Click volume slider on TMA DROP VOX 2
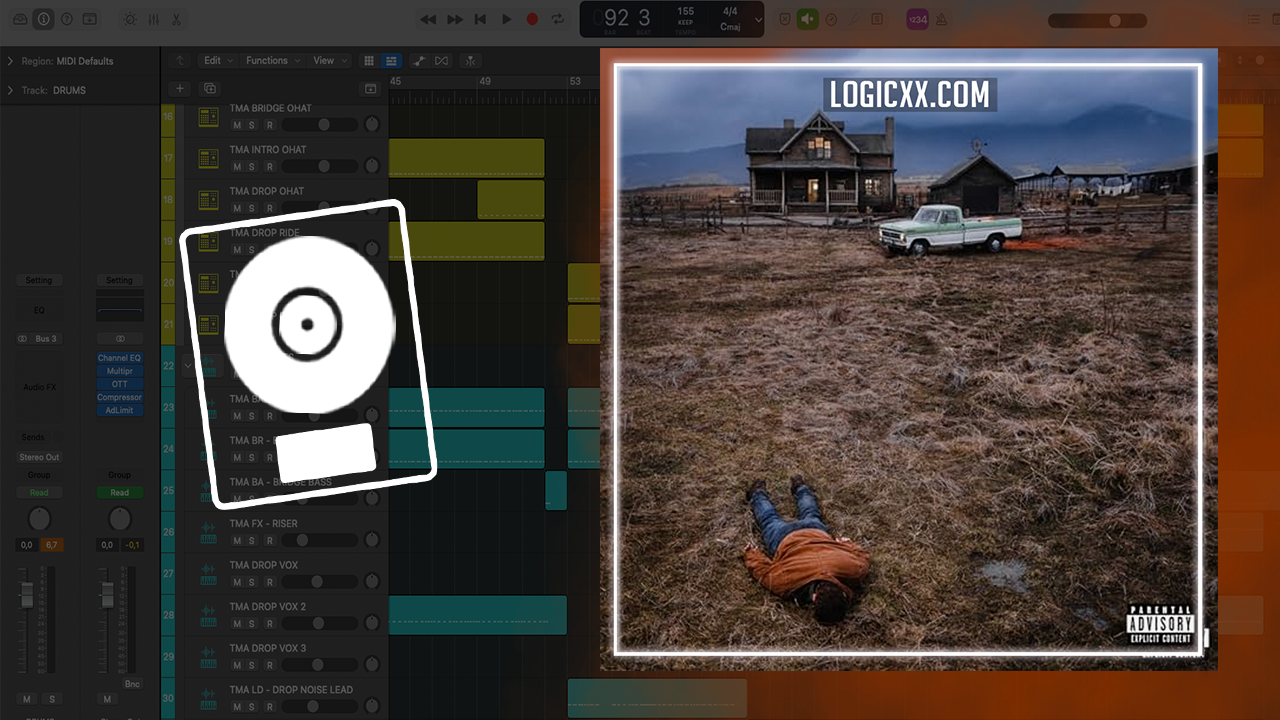Screen dimensions: 1280x720 click(x=320, y=623)
